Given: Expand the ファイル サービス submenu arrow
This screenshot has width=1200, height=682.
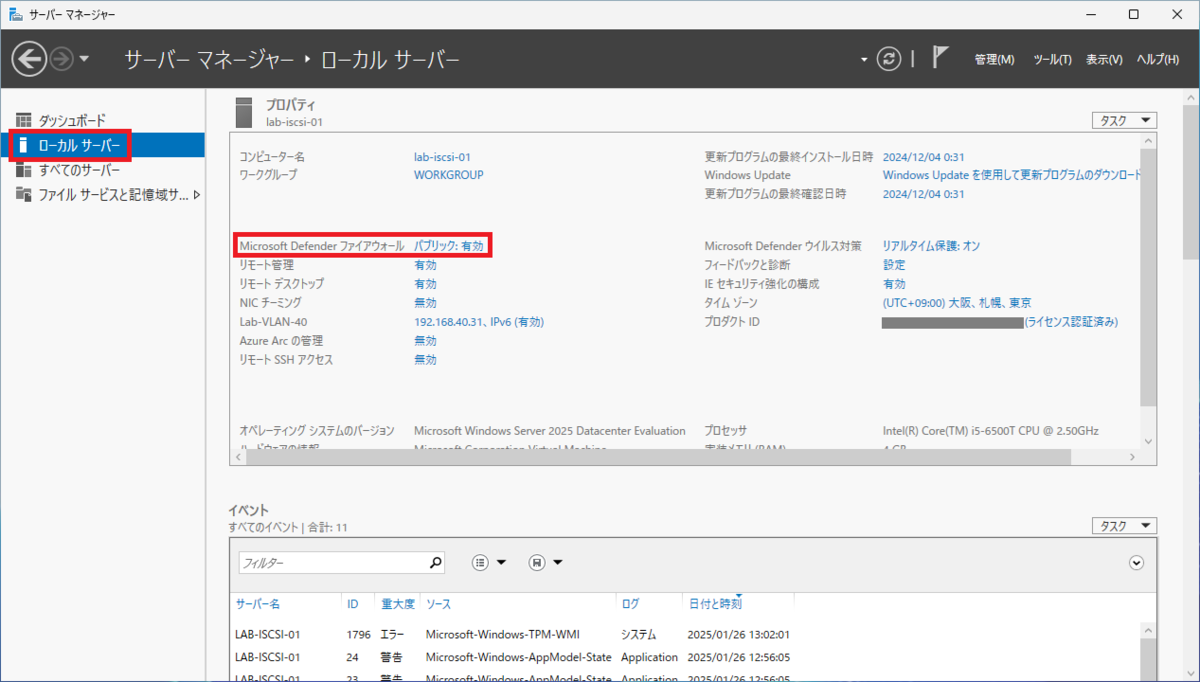Looking at the screenshot, I should click(x=196, y=194).
